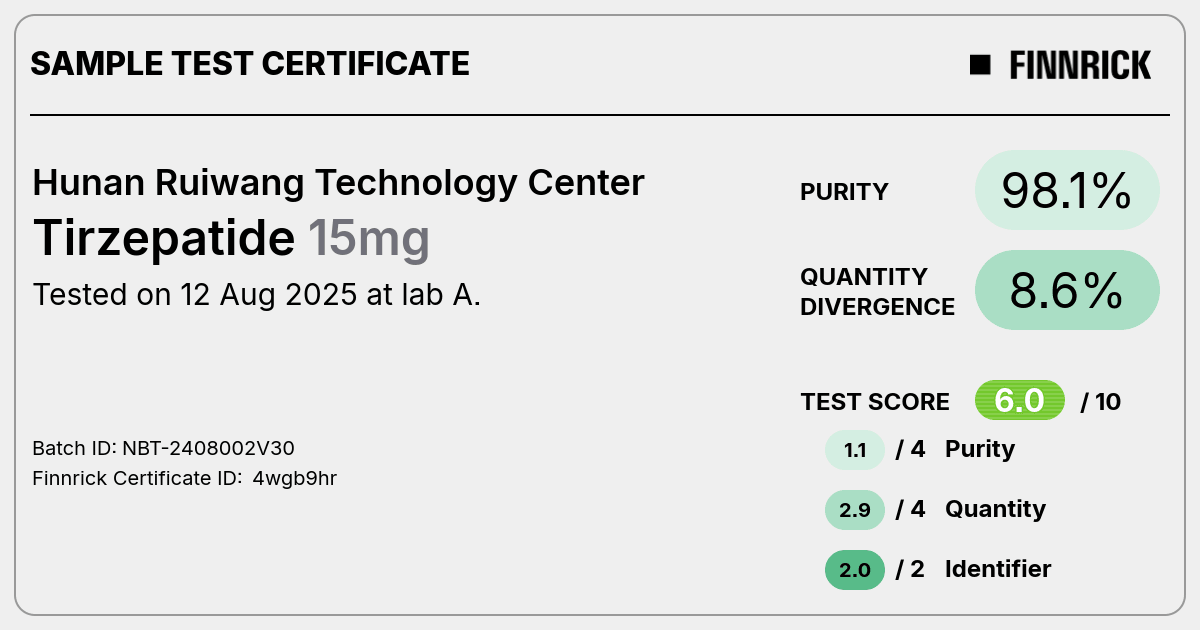Click the Identifier score label
Viewport: 1200px width, 630px height.
[x=998, y=569]
